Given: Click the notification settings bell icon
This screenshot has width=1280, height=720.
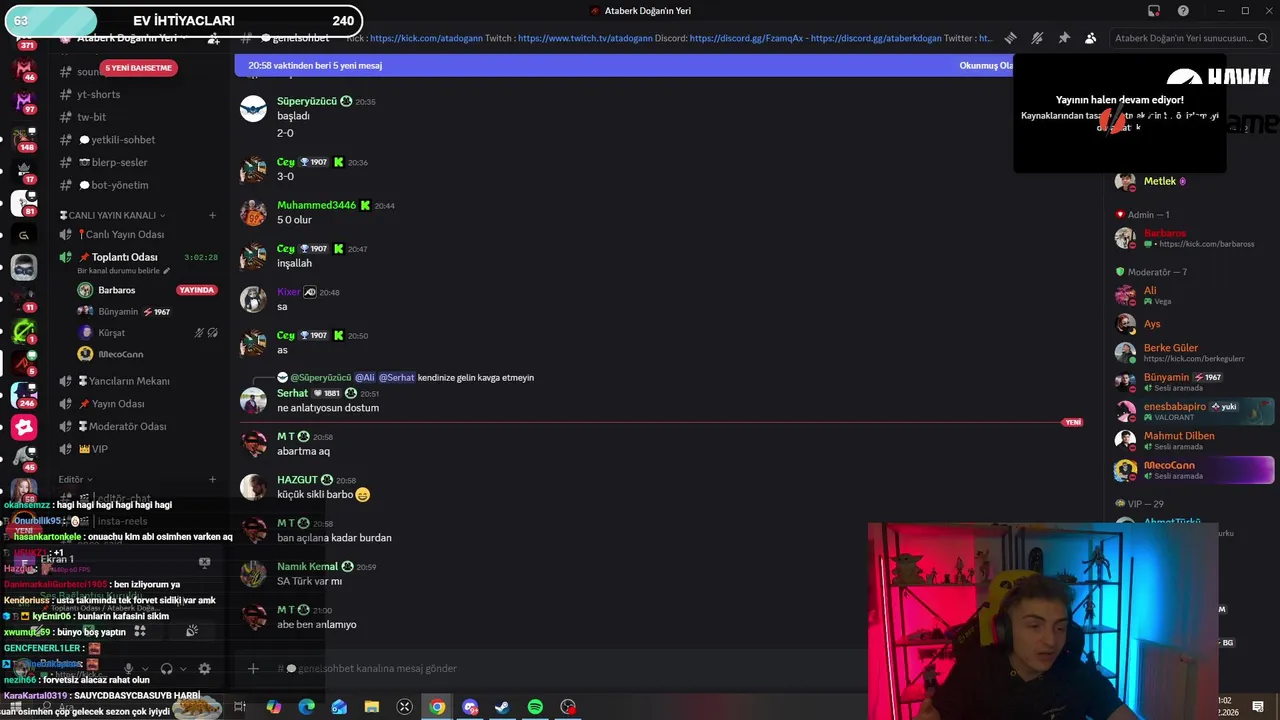Looking at the screenshot, I should tap(1037, 38).
